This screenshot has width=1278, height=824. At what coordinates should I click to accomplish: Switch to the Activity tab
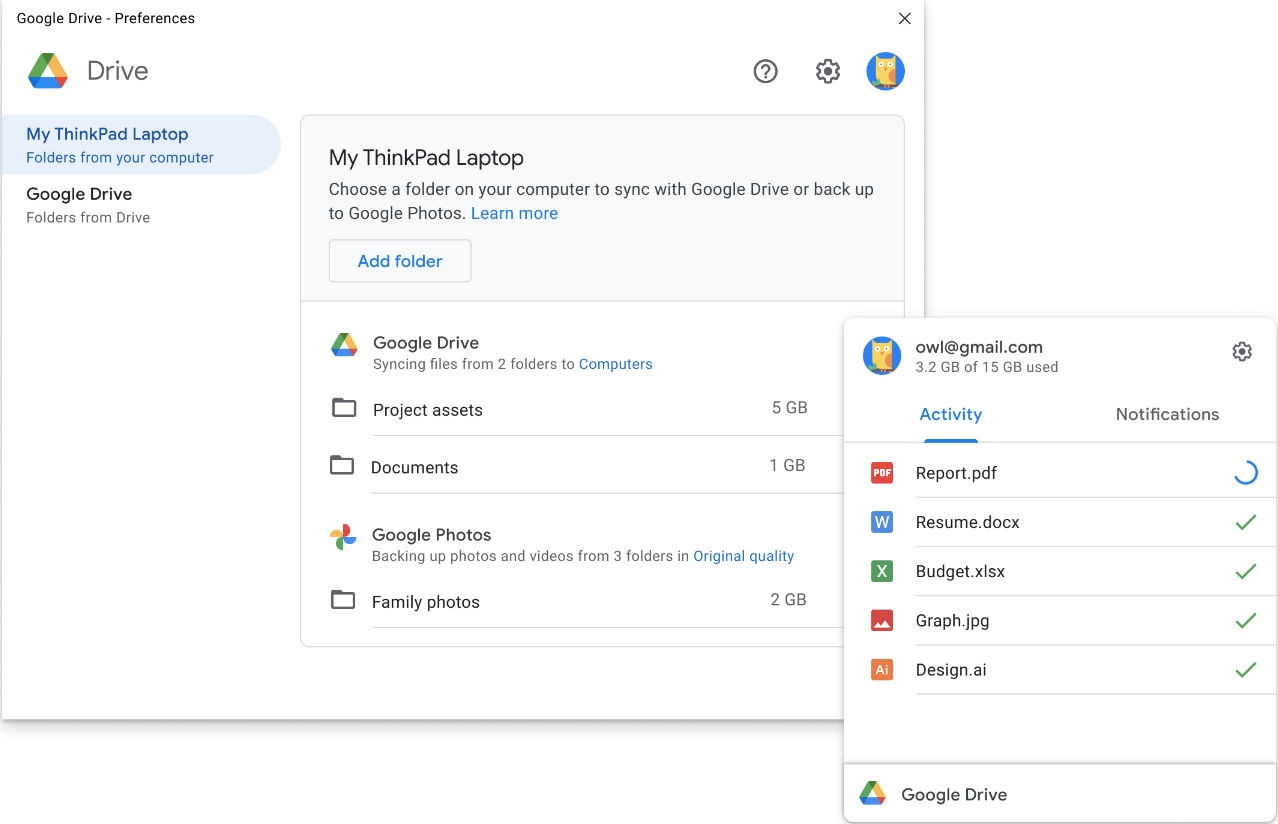click(950, 414)
